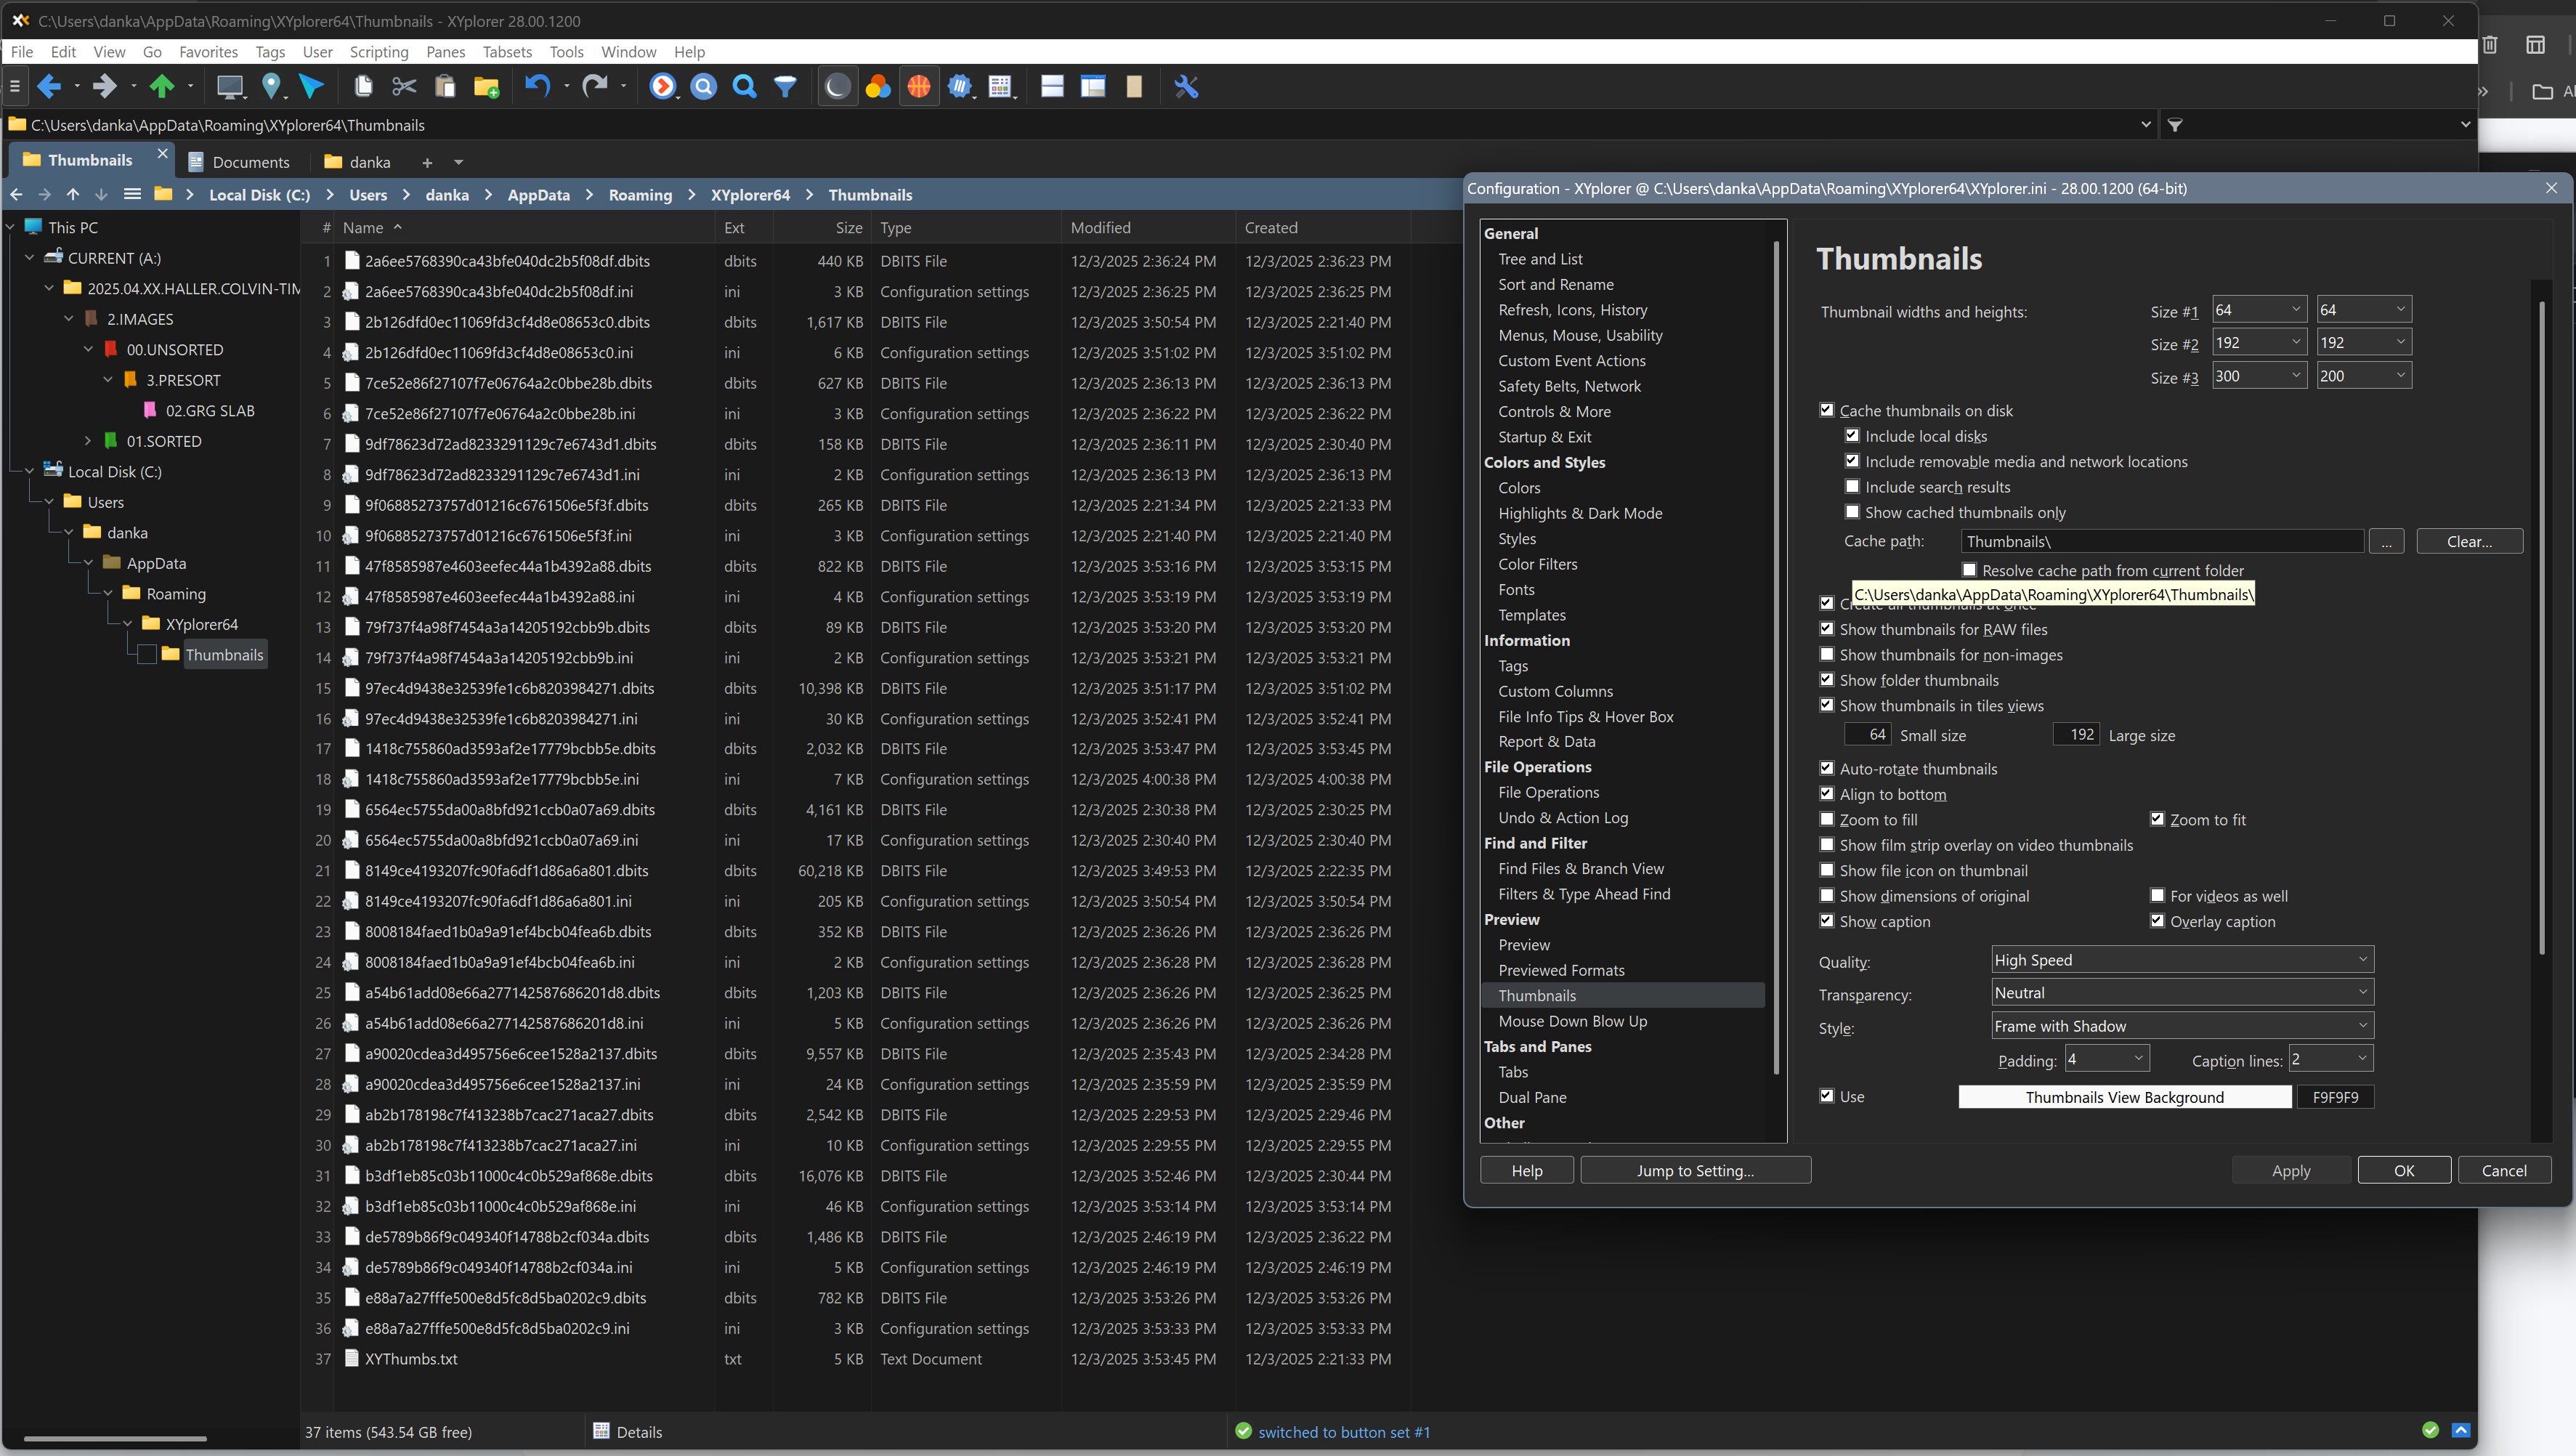Click the Clear cache button
Viewport: 2576px width, 1456px height.
pyautogui.click(x=2469, y=541)
